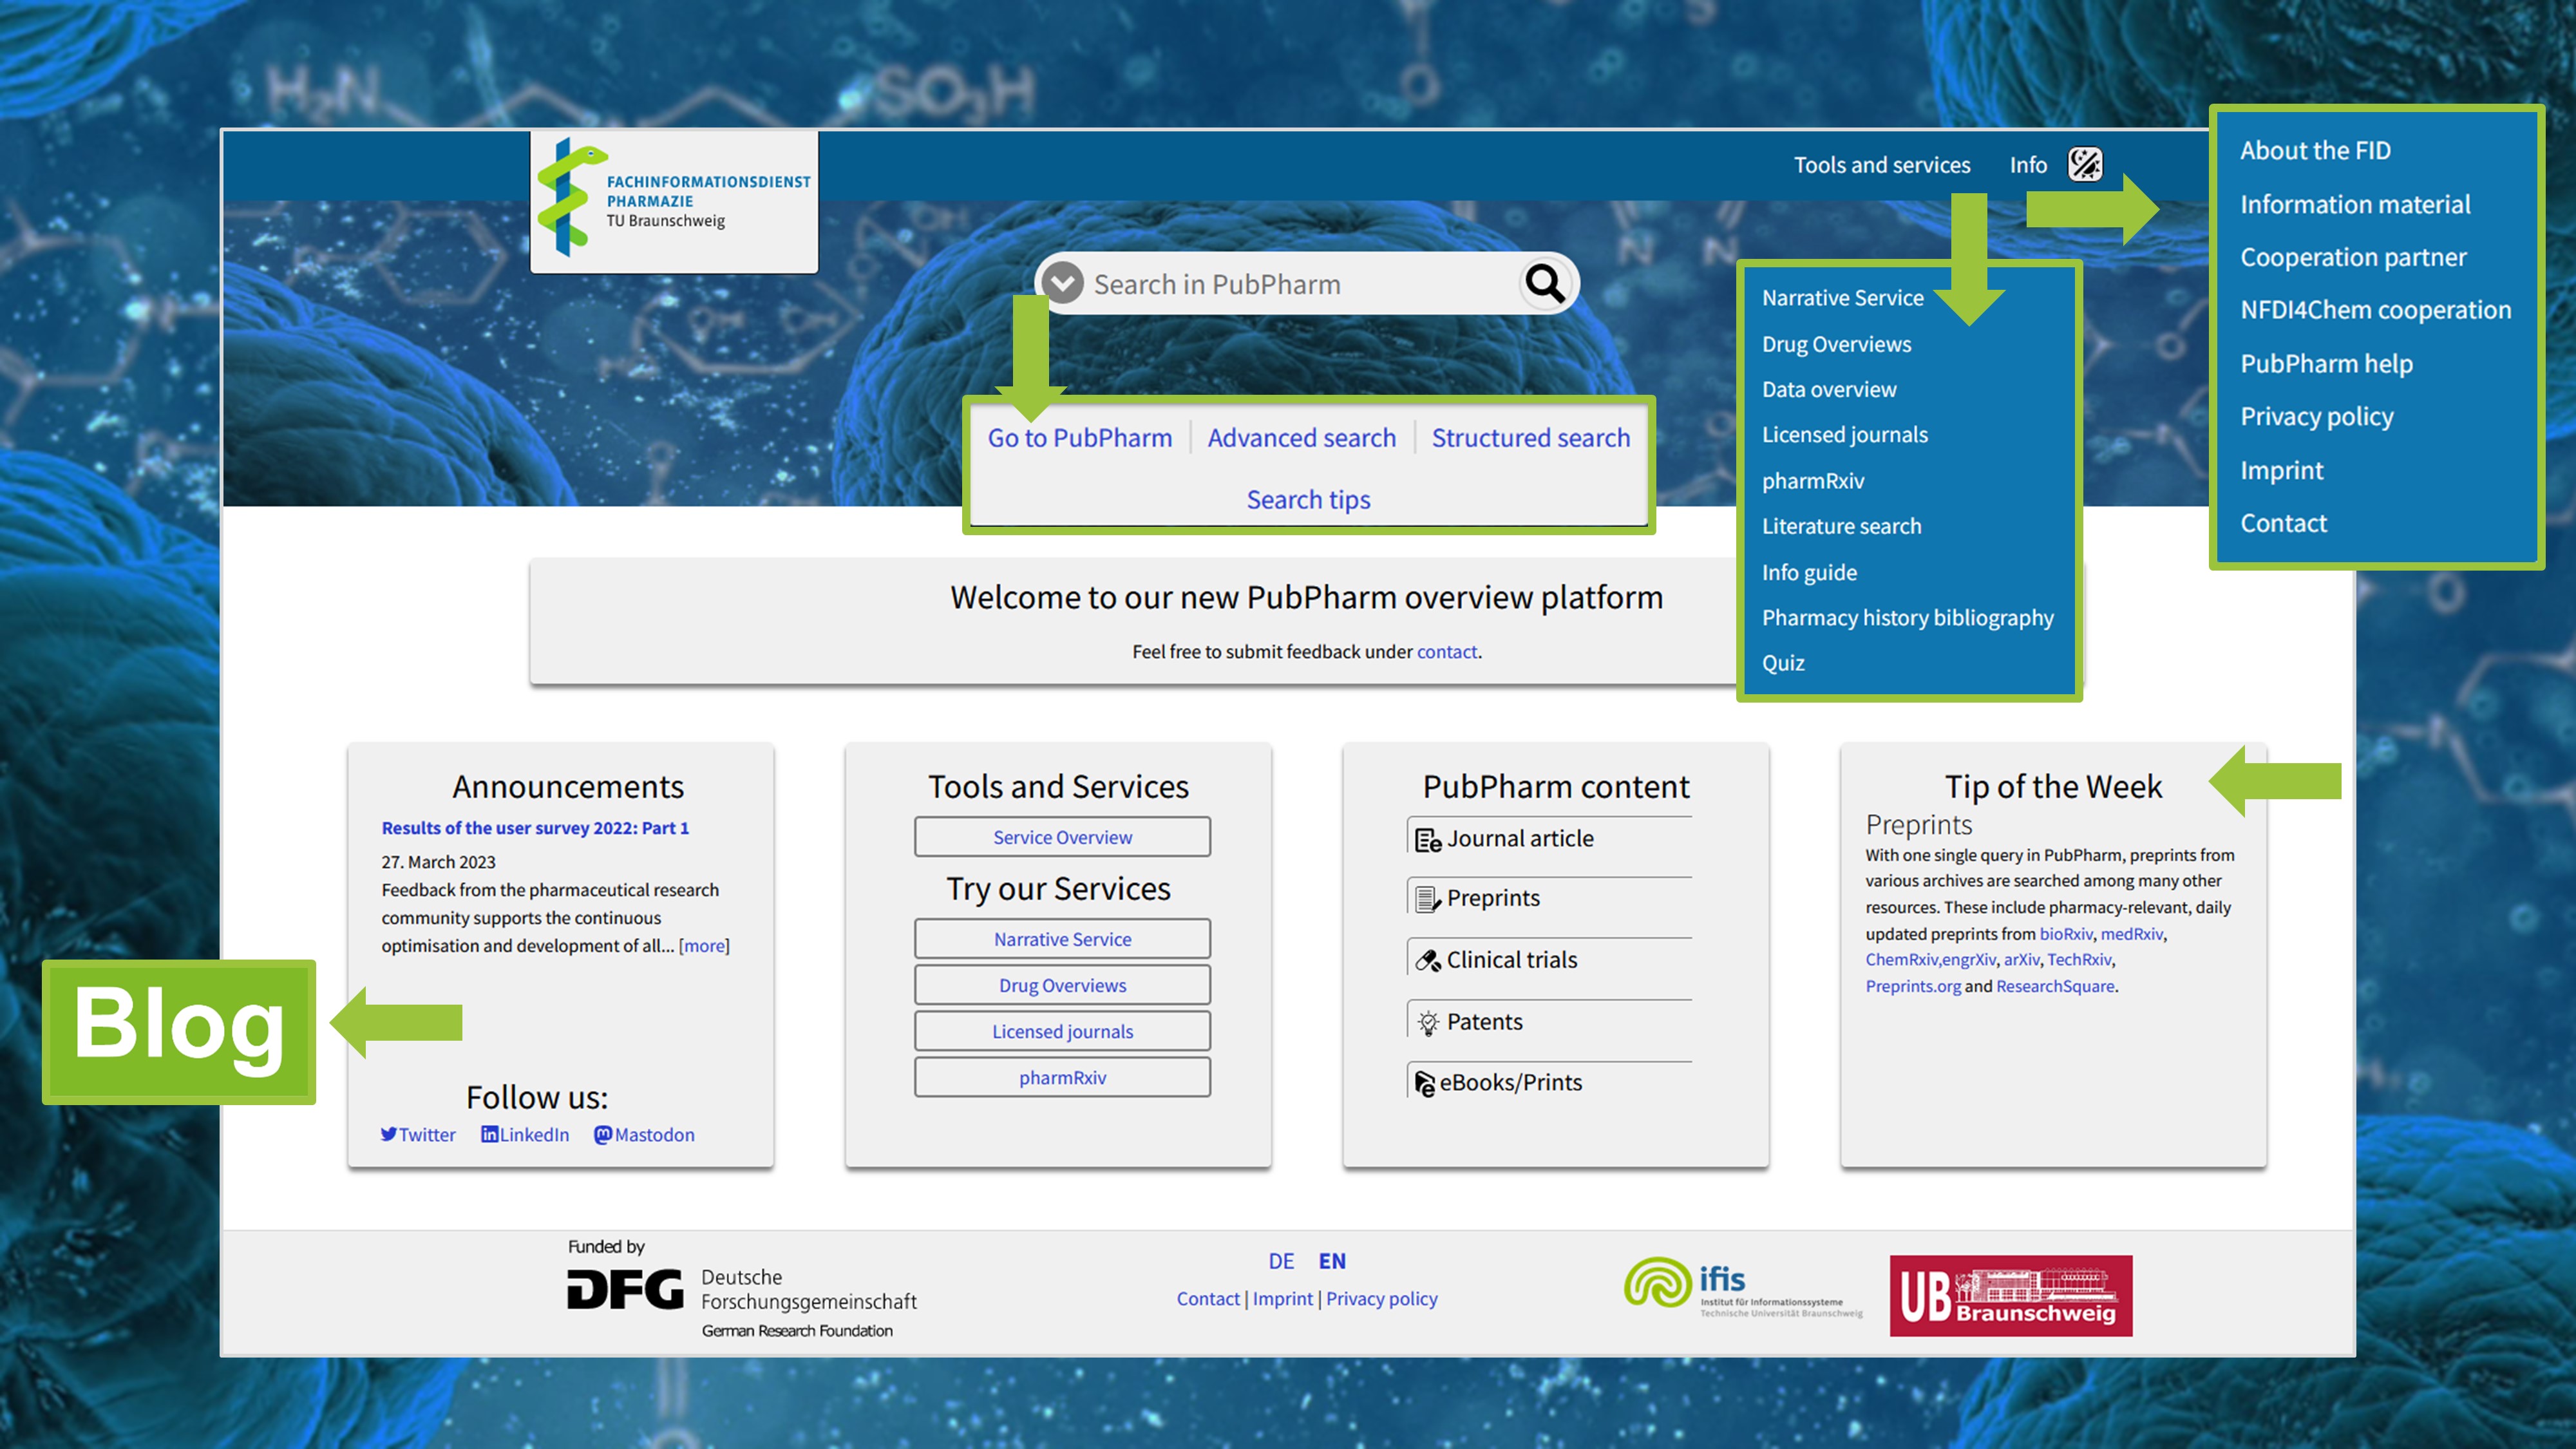This screenshot has width=2576, height=1449.
Task: Click the Fachinformationsdienst Pharmazie logo
Action: [674, 201]
